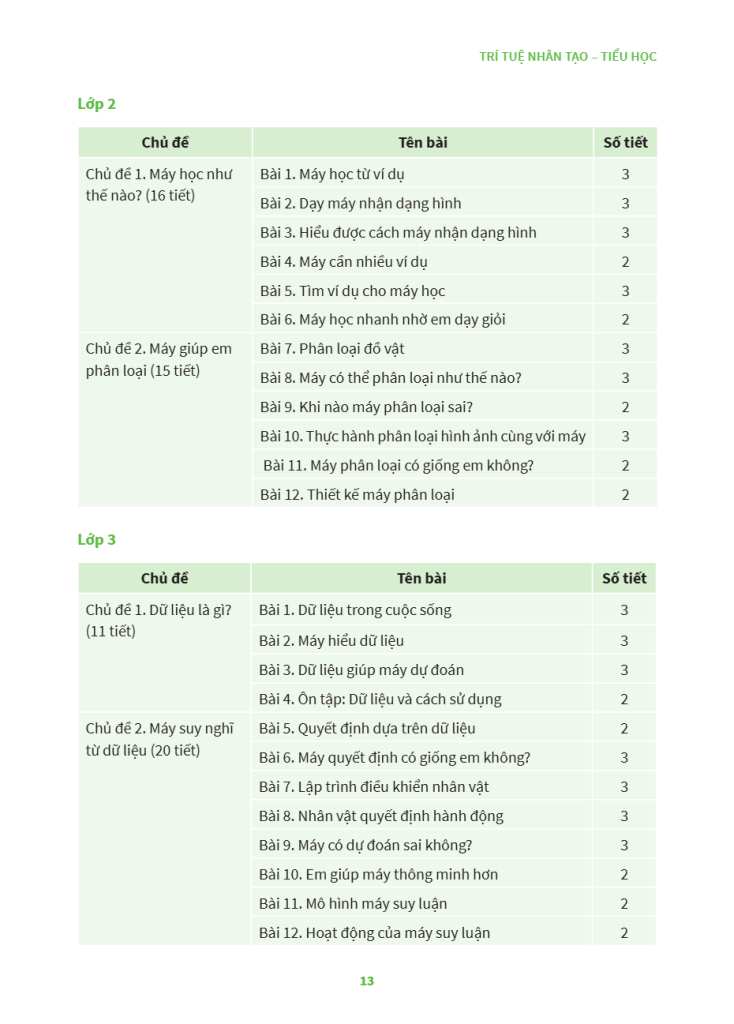Select row 'Bài 1. Máy học từ ví dụ'

pos(332,174)
